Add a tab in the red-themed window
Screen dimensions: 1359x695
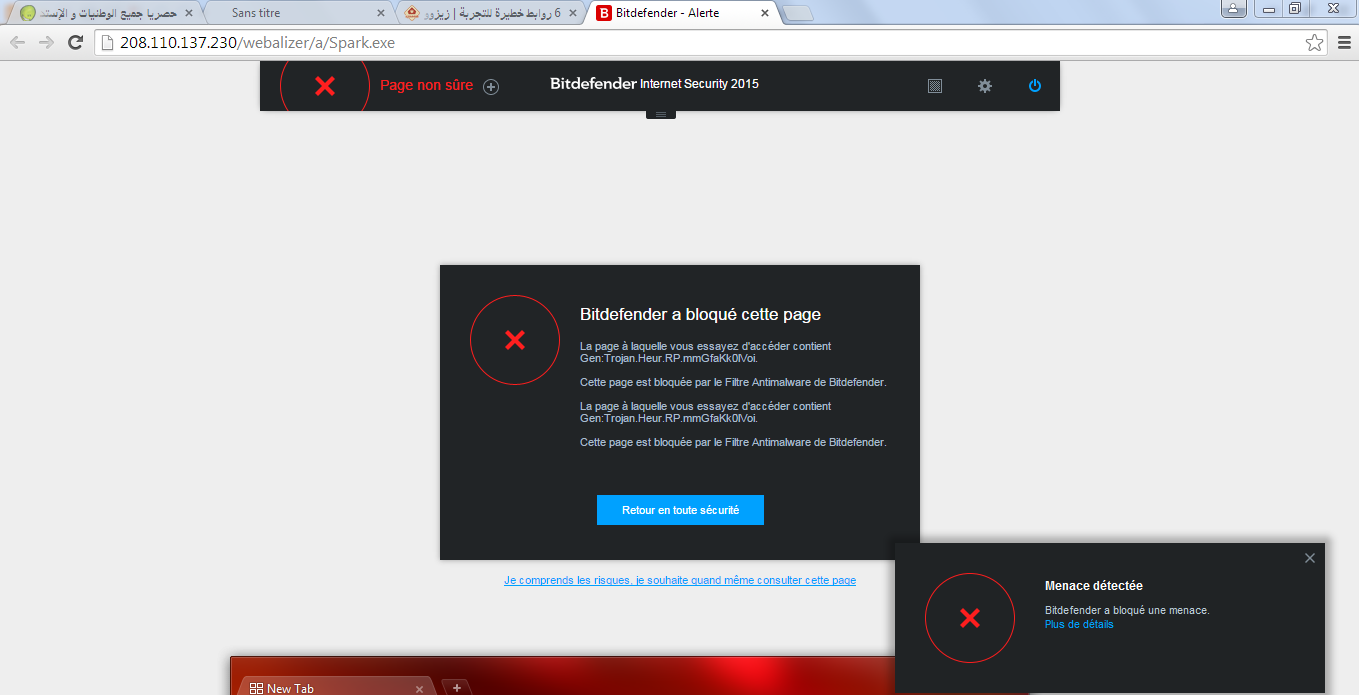point(456,688)
